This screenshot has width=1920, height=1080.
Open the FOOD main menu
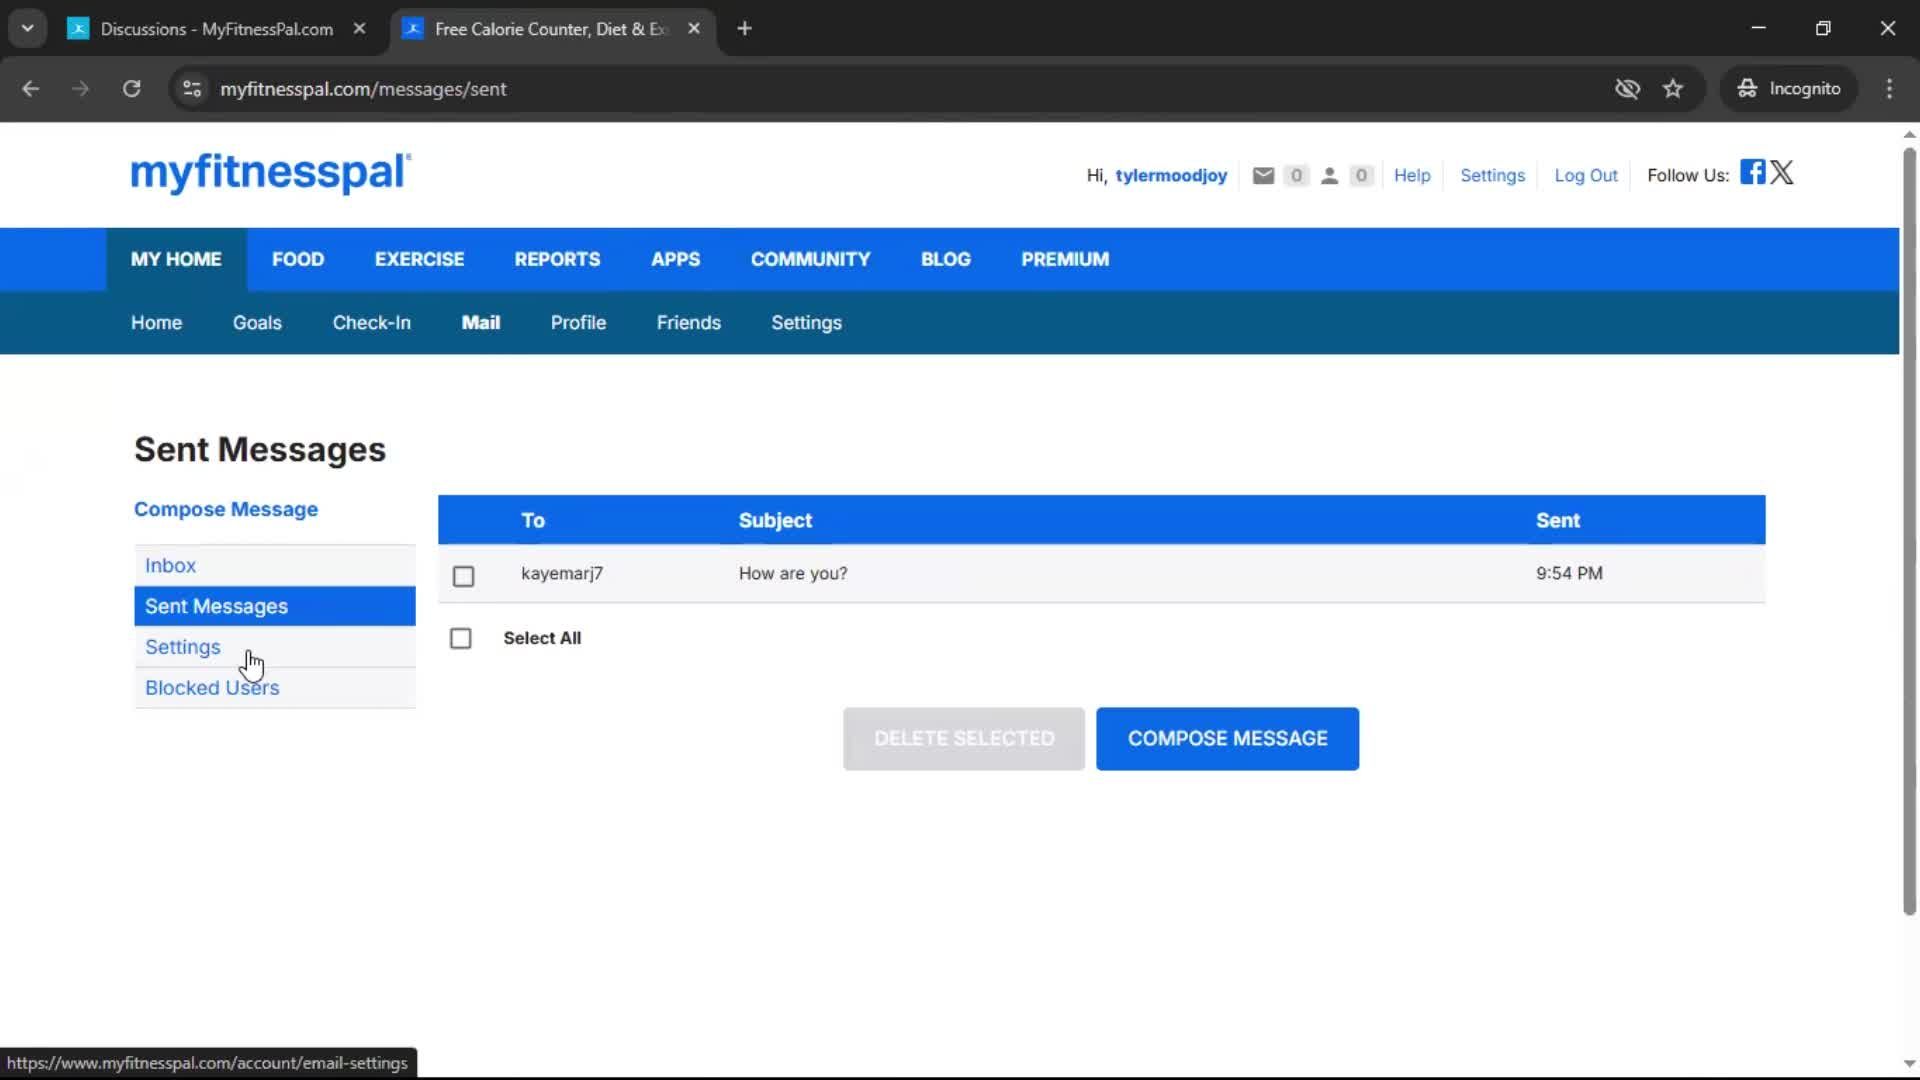298,259
